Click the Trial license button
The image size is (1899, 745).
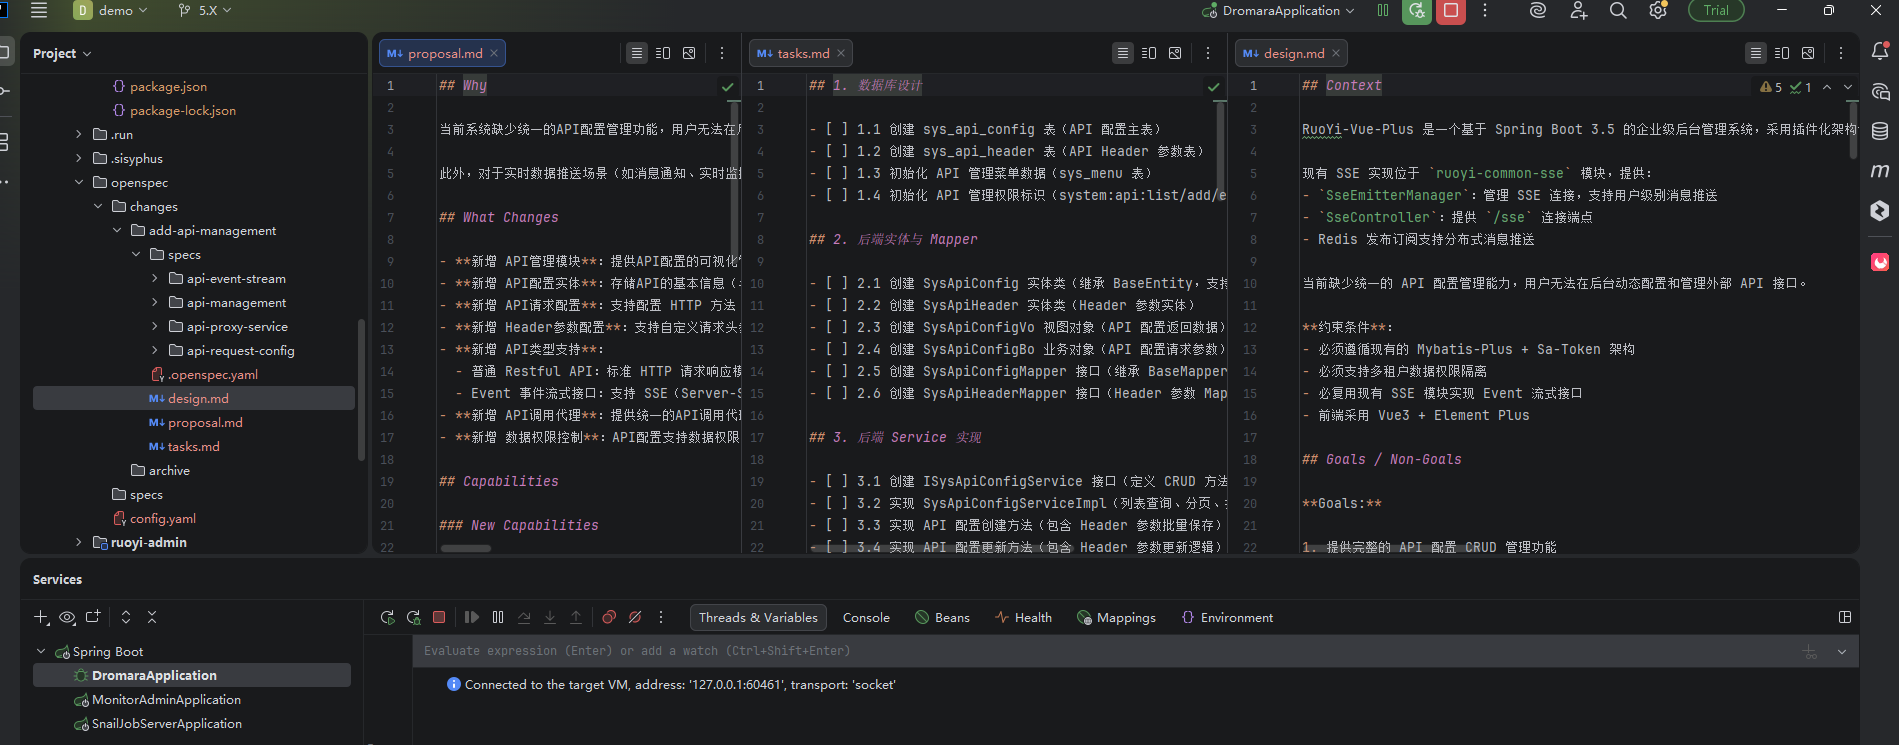(1716, 10)
